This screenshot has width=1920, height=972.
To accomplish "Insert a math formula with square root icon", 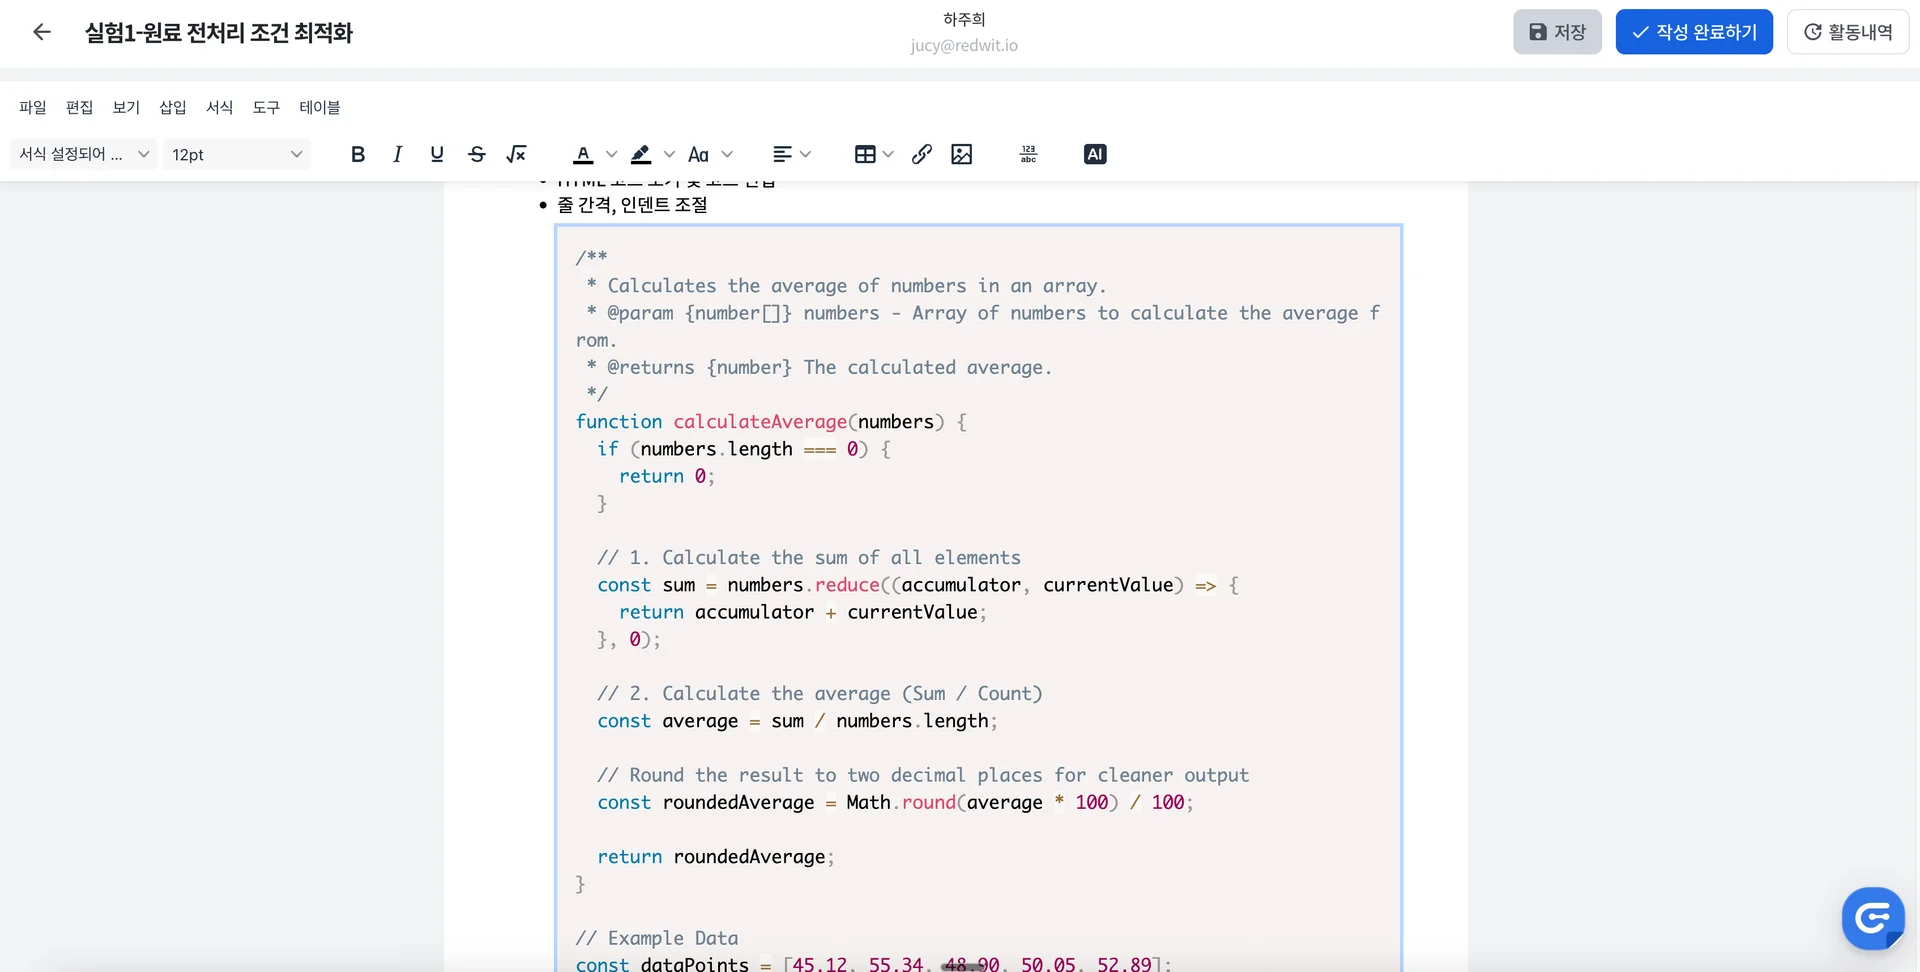I will 516,154.
